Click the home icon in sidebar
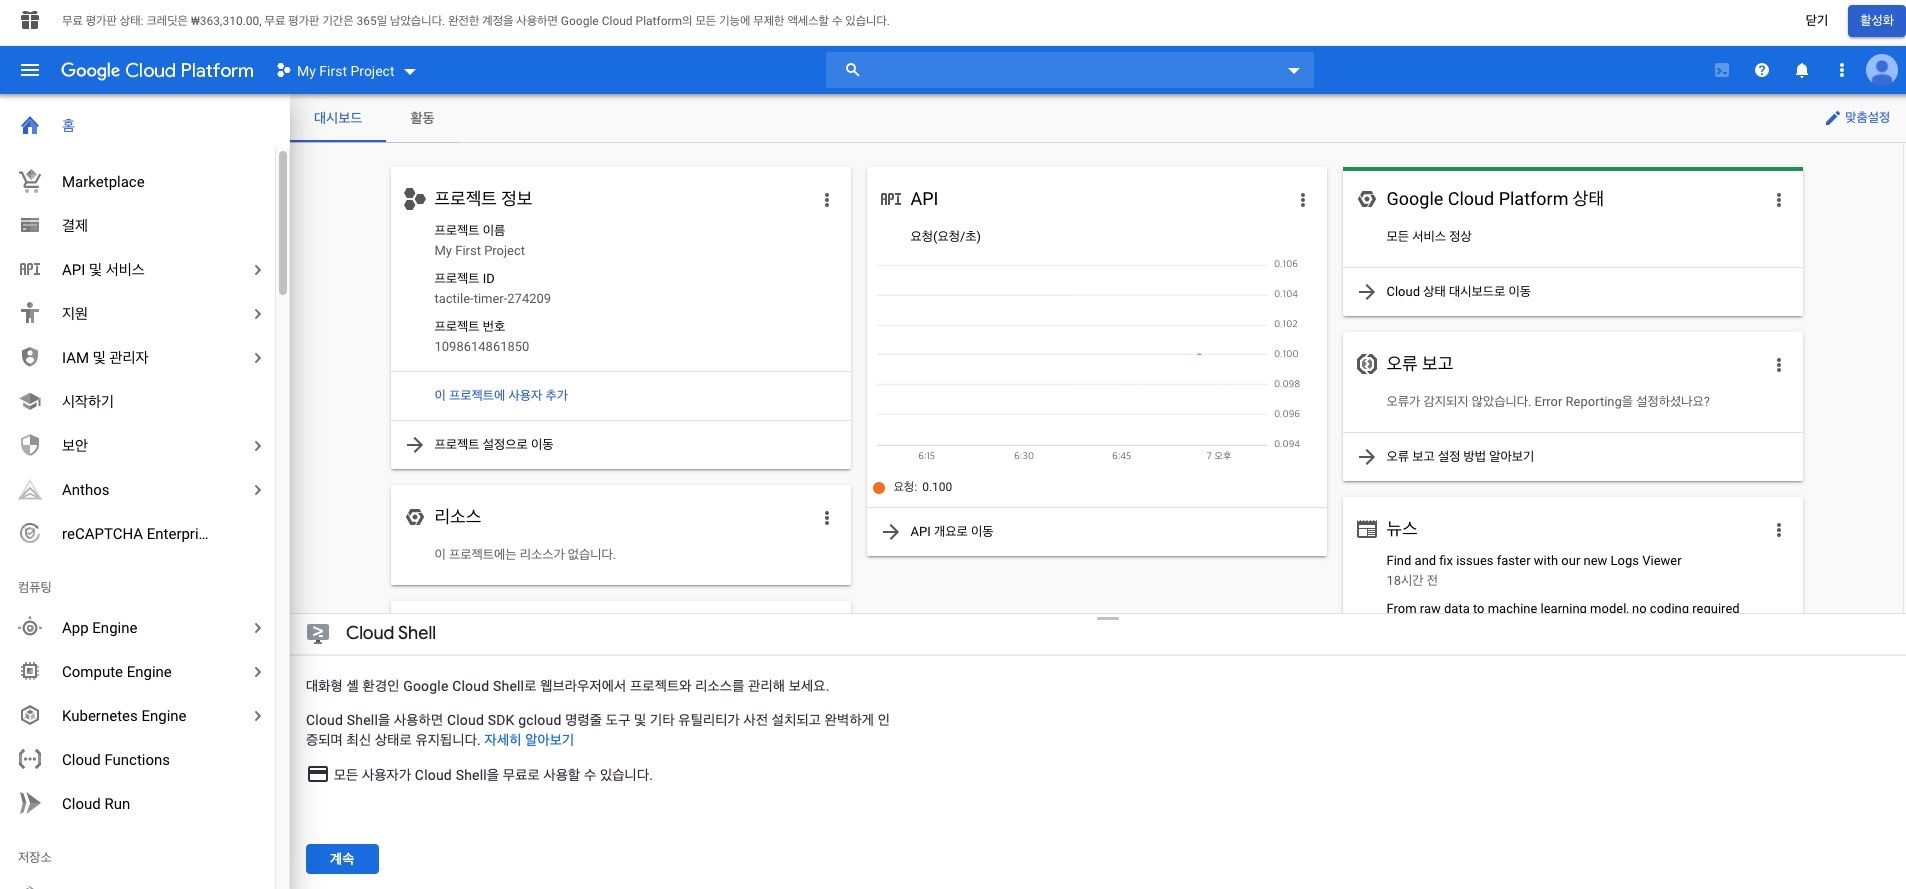1906x889 pixels. [30, 125]
